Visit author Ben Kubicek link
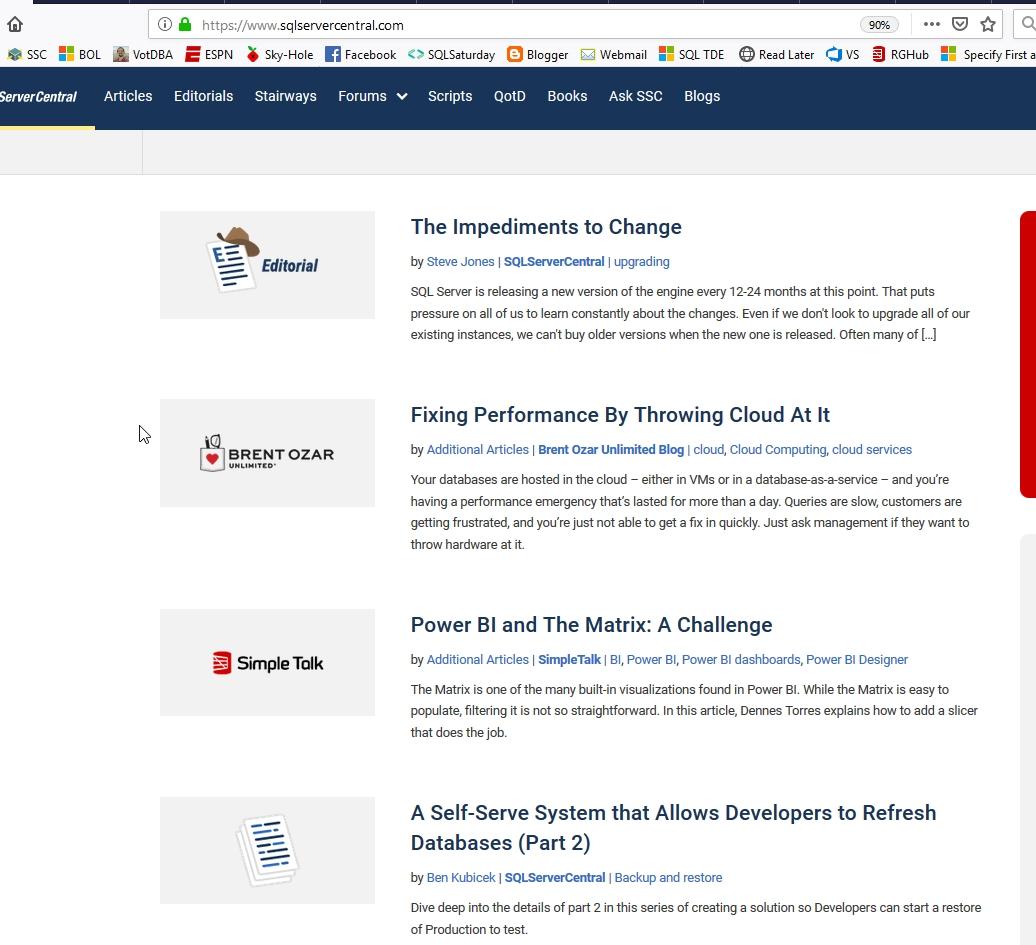1036x945 pixels. 461,878
